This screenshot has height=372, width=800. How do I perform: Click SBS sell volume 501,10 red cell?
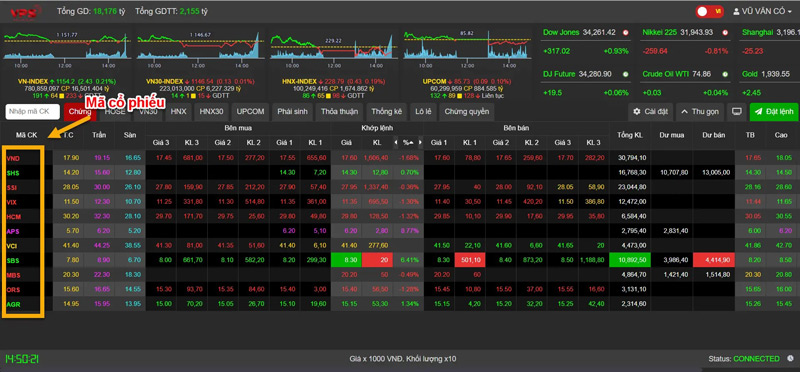470,261
